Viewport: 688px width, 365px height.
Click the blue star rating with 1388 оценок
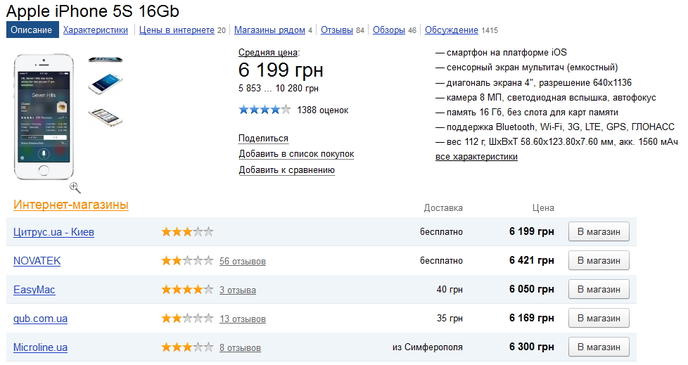(264, 110)
